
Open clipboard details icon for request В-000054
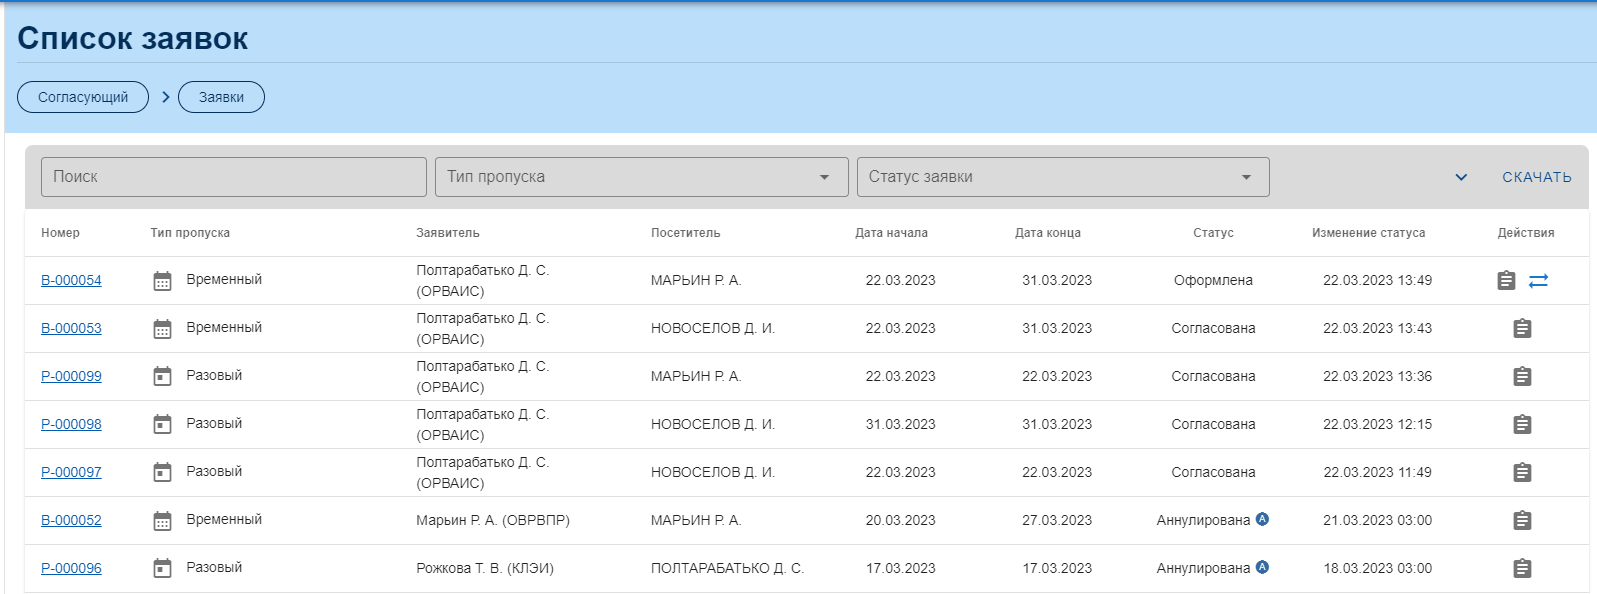[x=1506, y=281]
